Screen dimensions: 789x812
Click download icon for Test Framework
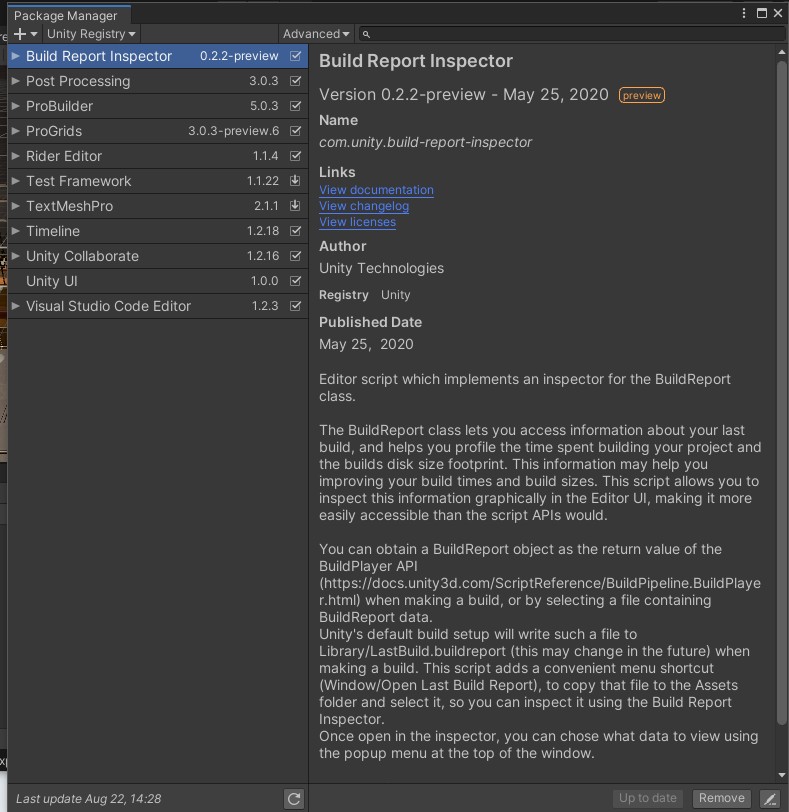295,181
